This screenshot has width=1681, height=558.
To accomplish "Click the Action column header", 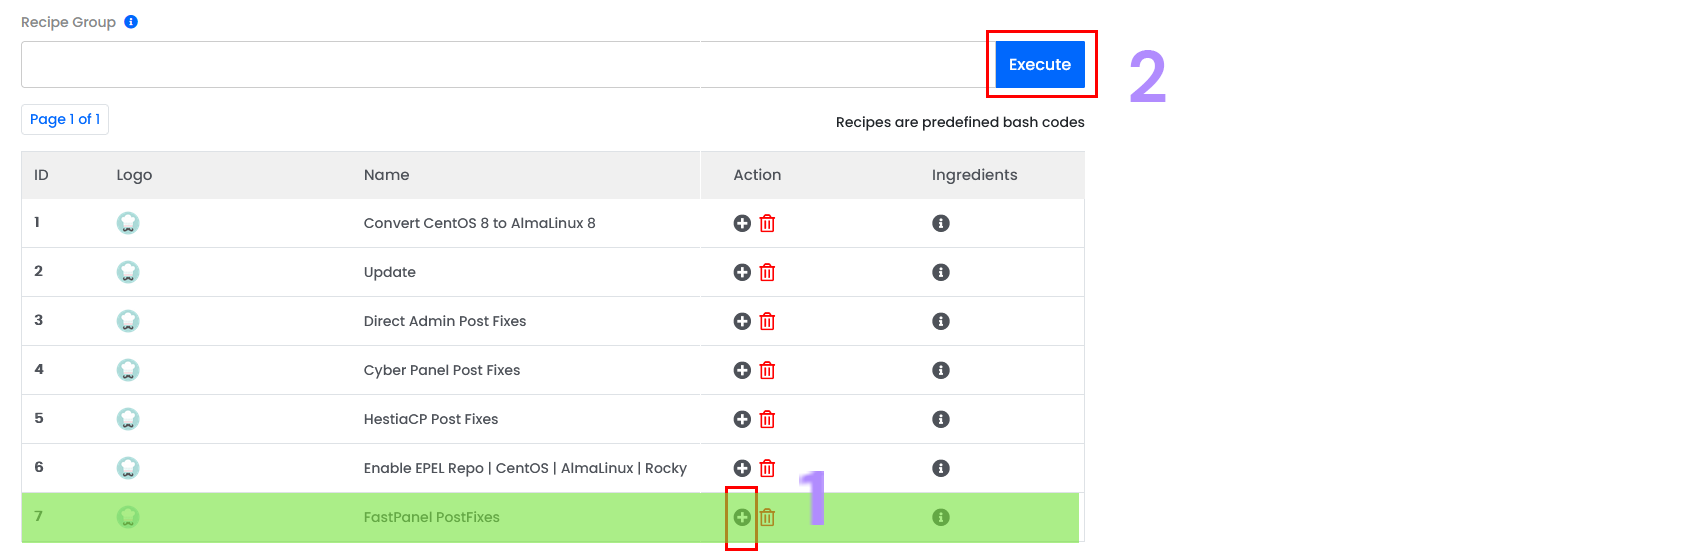I will tap(757, 175).
